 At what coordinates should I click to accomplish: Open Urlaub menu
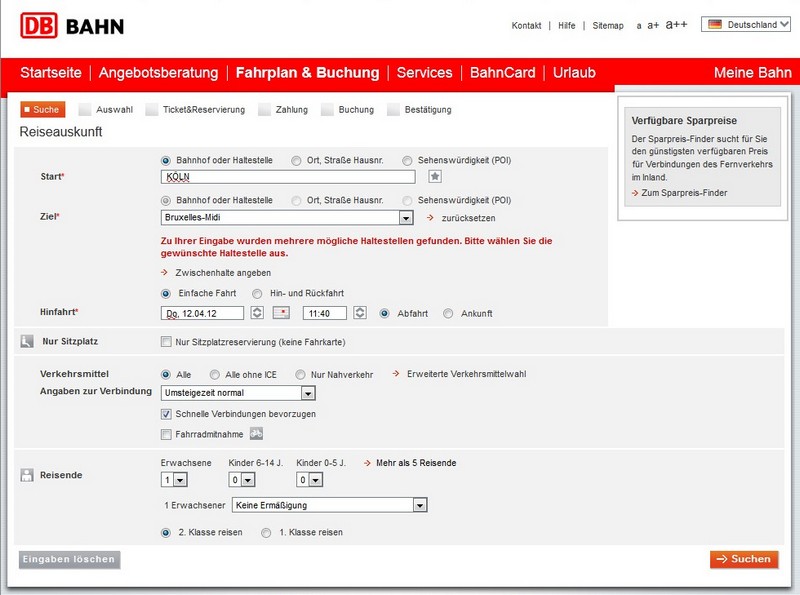point(574,72)
